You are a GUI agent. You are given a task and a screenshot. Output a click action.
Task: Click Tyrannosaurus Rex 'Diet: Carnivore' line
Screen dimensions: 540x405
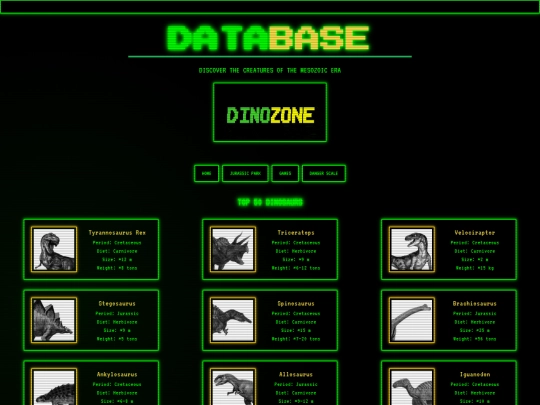pos(117,251)
